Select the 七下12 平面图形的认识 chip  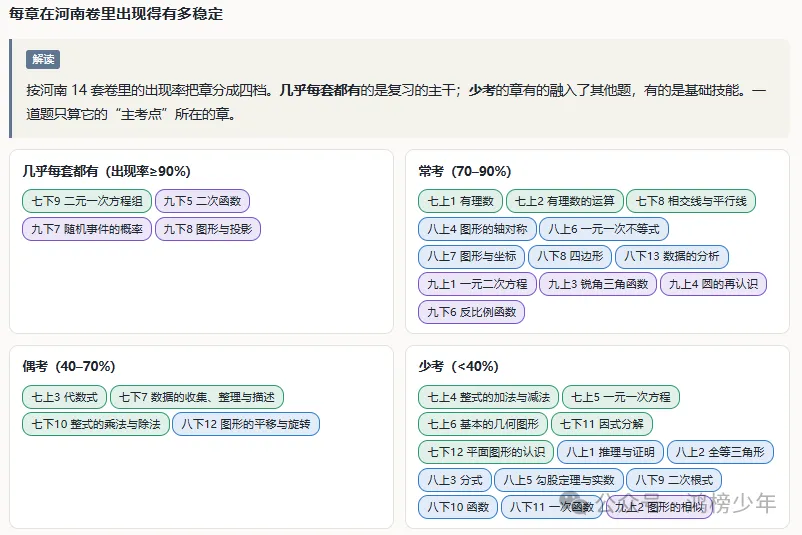tap(486, 452)
